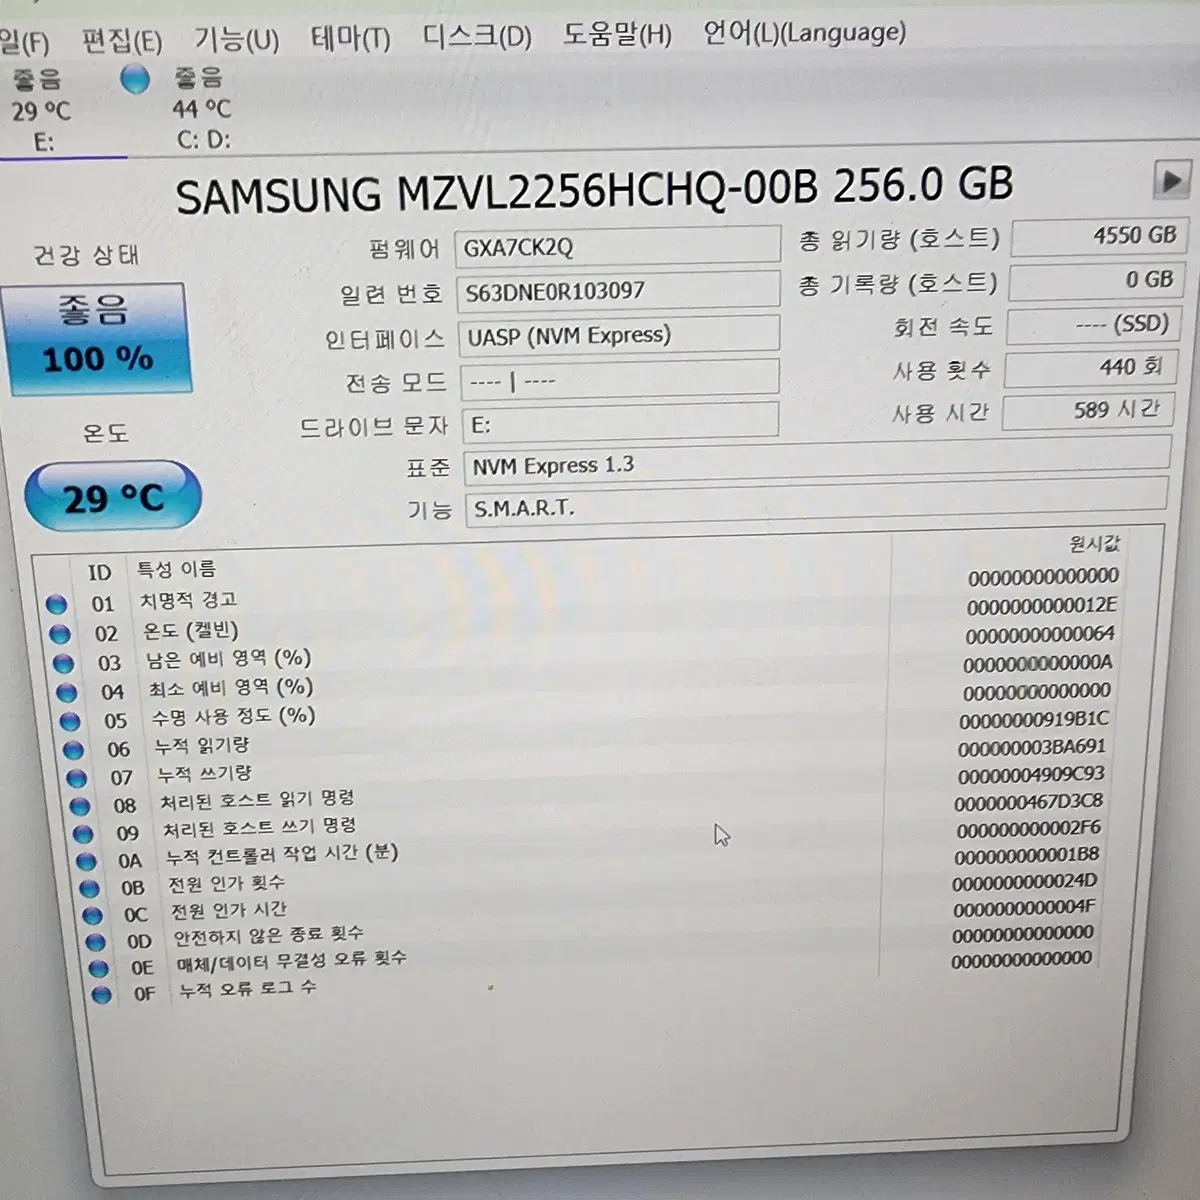Open the 기능(U) menu
Image resolution: width=1200 pixels, height=1200 pixels.
[x=236, y=40]
